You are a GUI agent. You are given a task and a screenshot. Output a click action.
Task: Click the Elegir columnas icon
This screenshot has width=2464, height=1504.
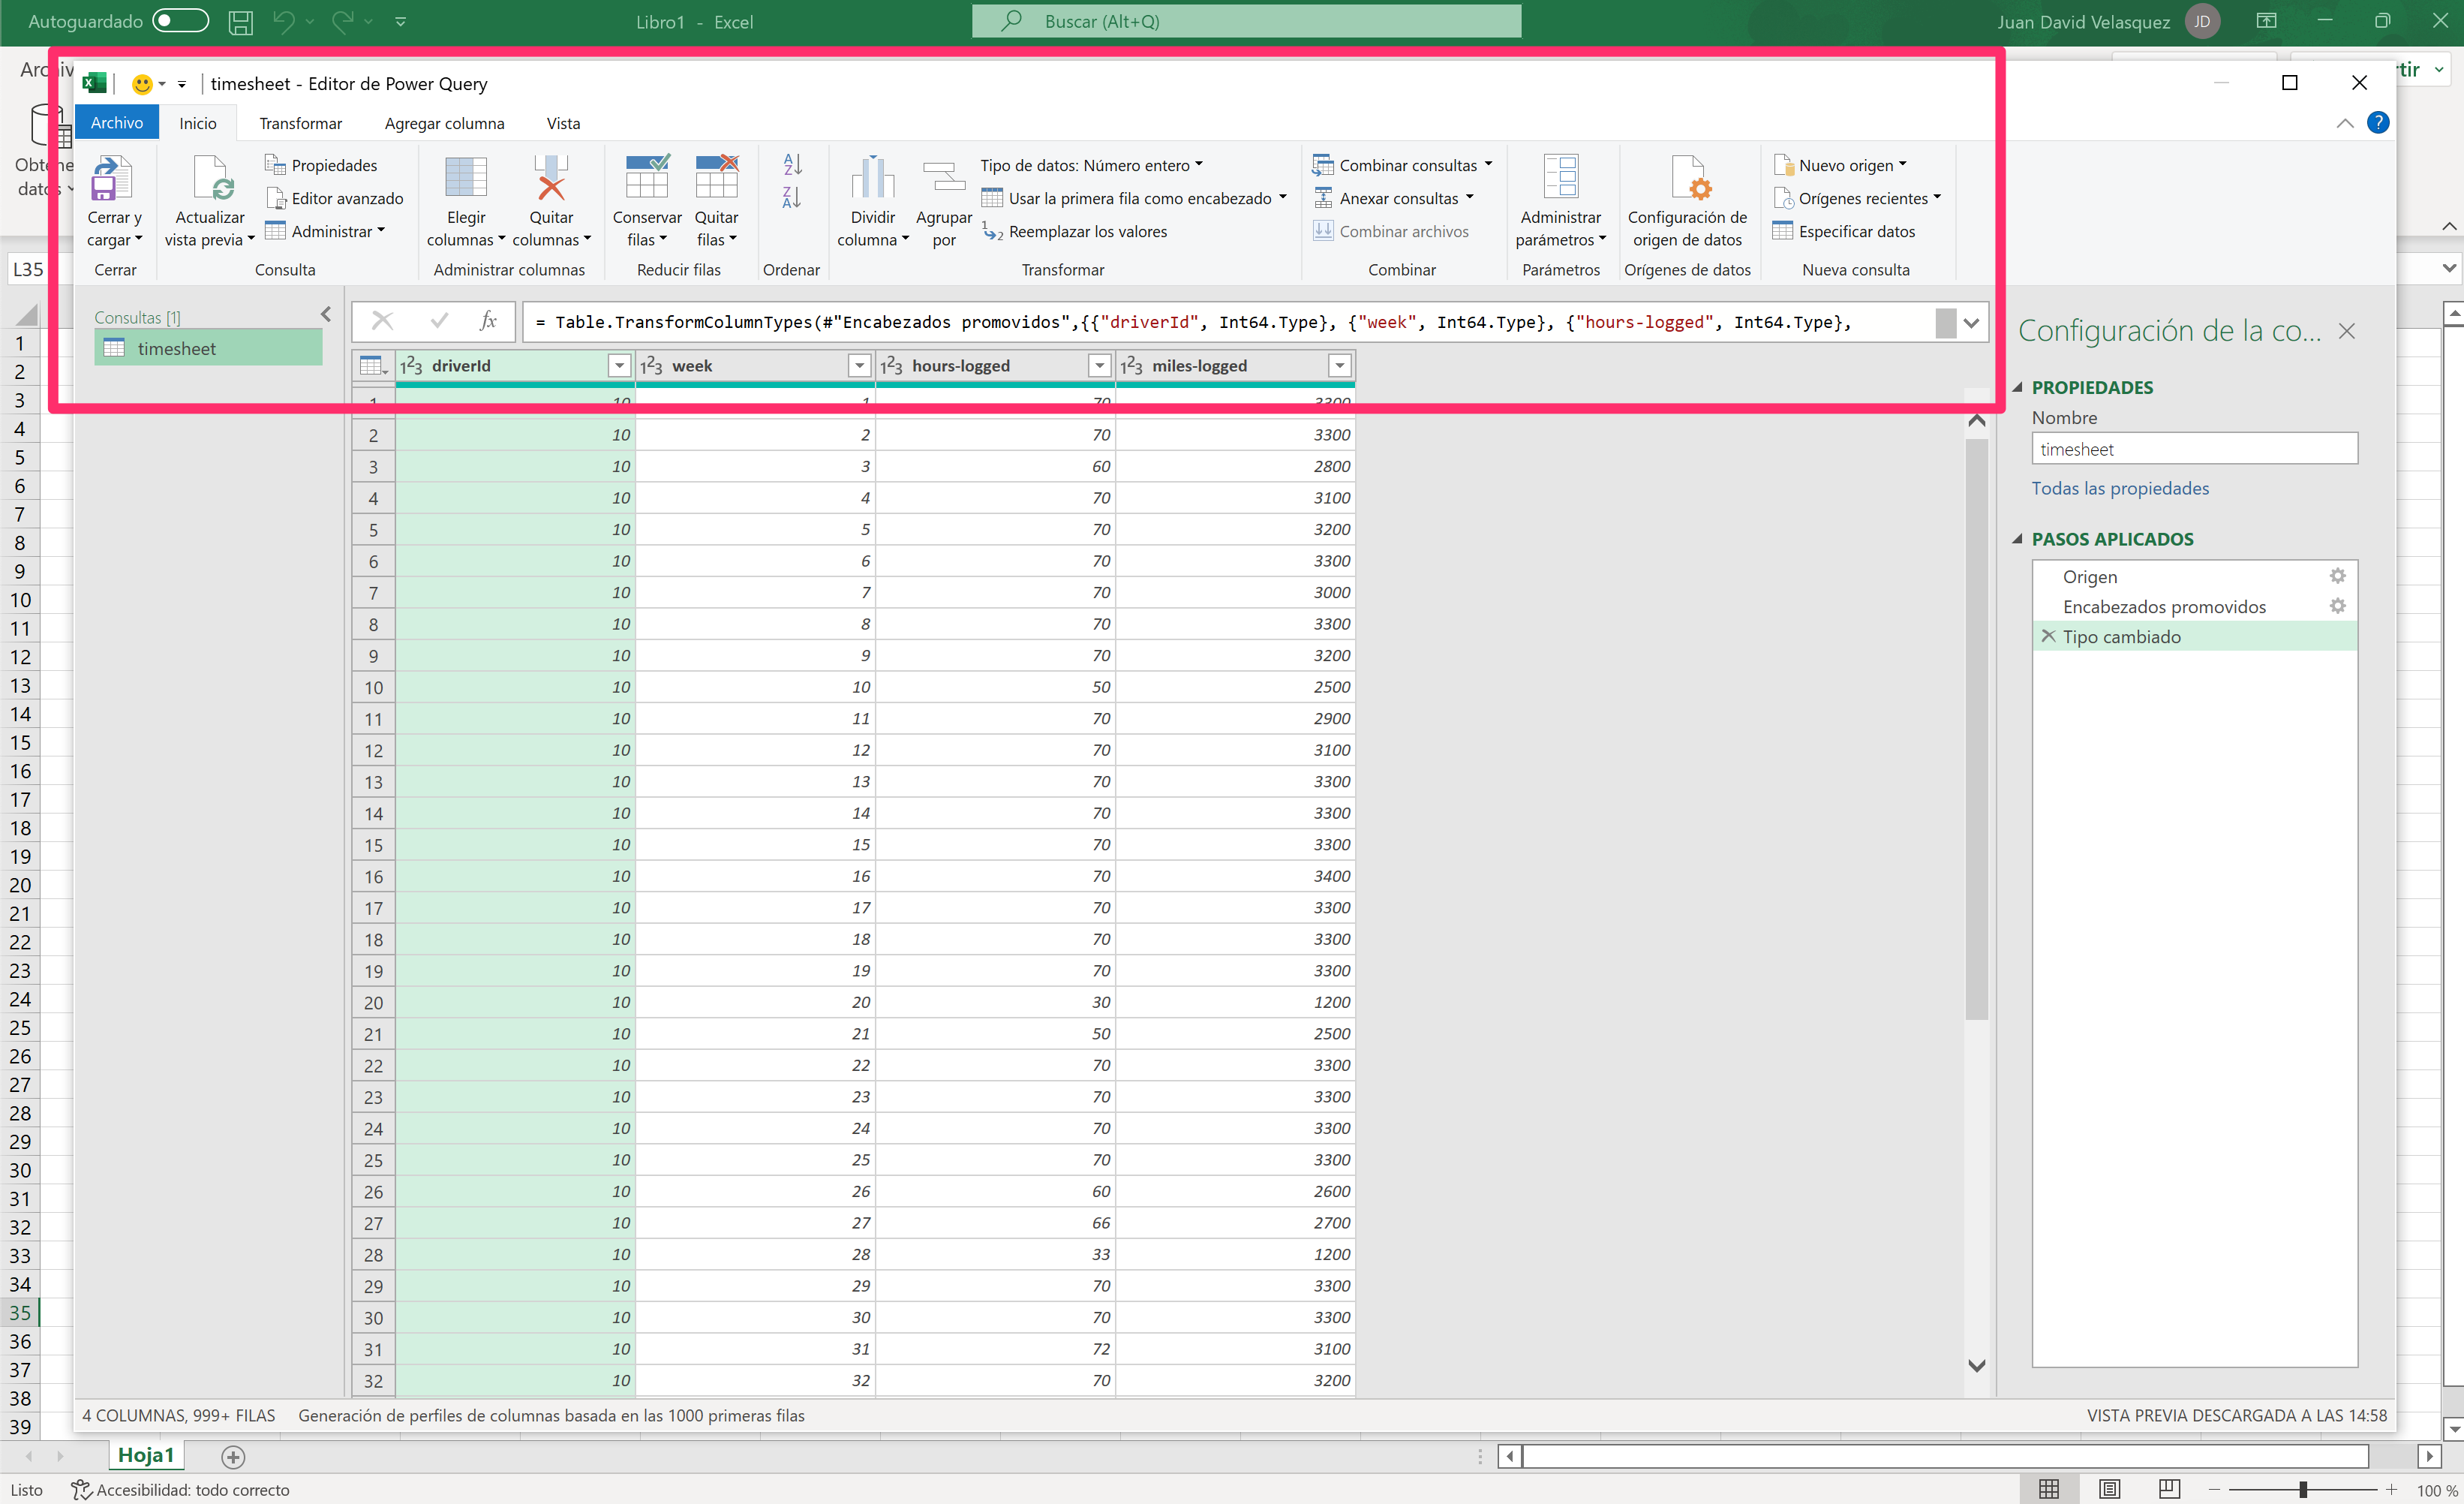click(x=465, y=178)
